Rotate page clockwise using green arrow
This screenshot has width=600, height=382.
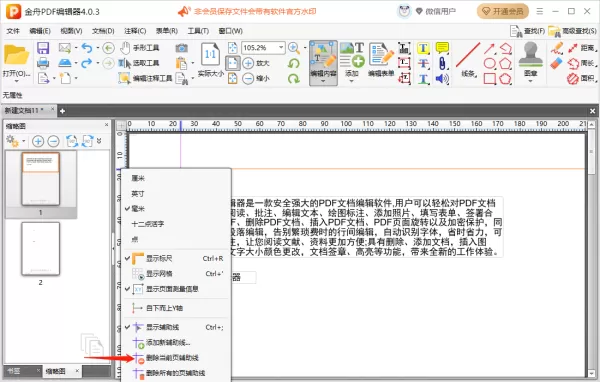click(293, 78)
